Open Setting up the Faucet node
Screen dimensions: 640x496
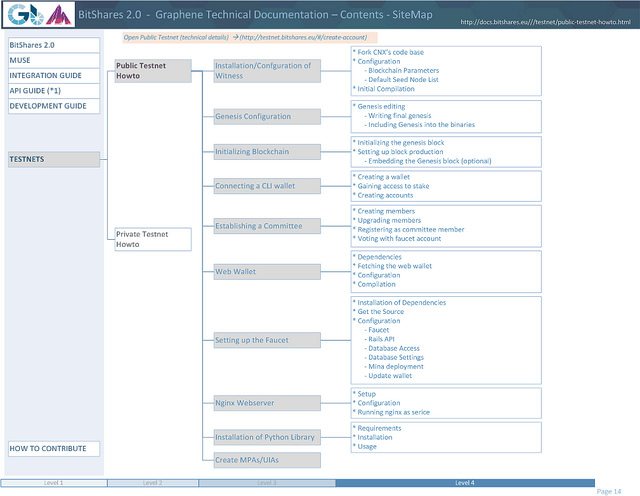pyautogui.click(x=267, y=340)
